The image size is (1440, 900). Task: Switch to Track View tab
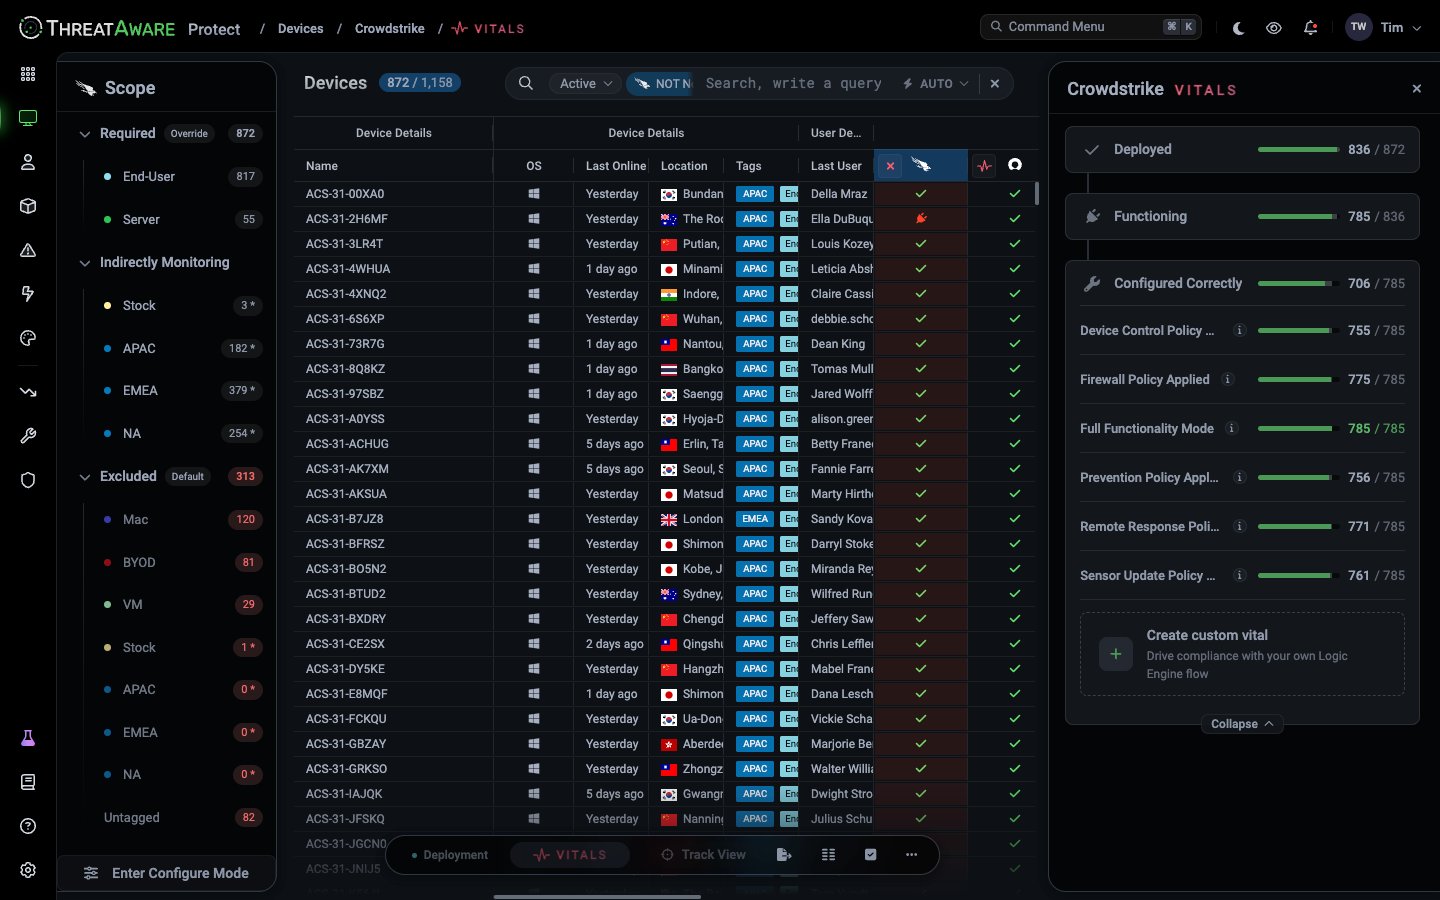[704, 855]
